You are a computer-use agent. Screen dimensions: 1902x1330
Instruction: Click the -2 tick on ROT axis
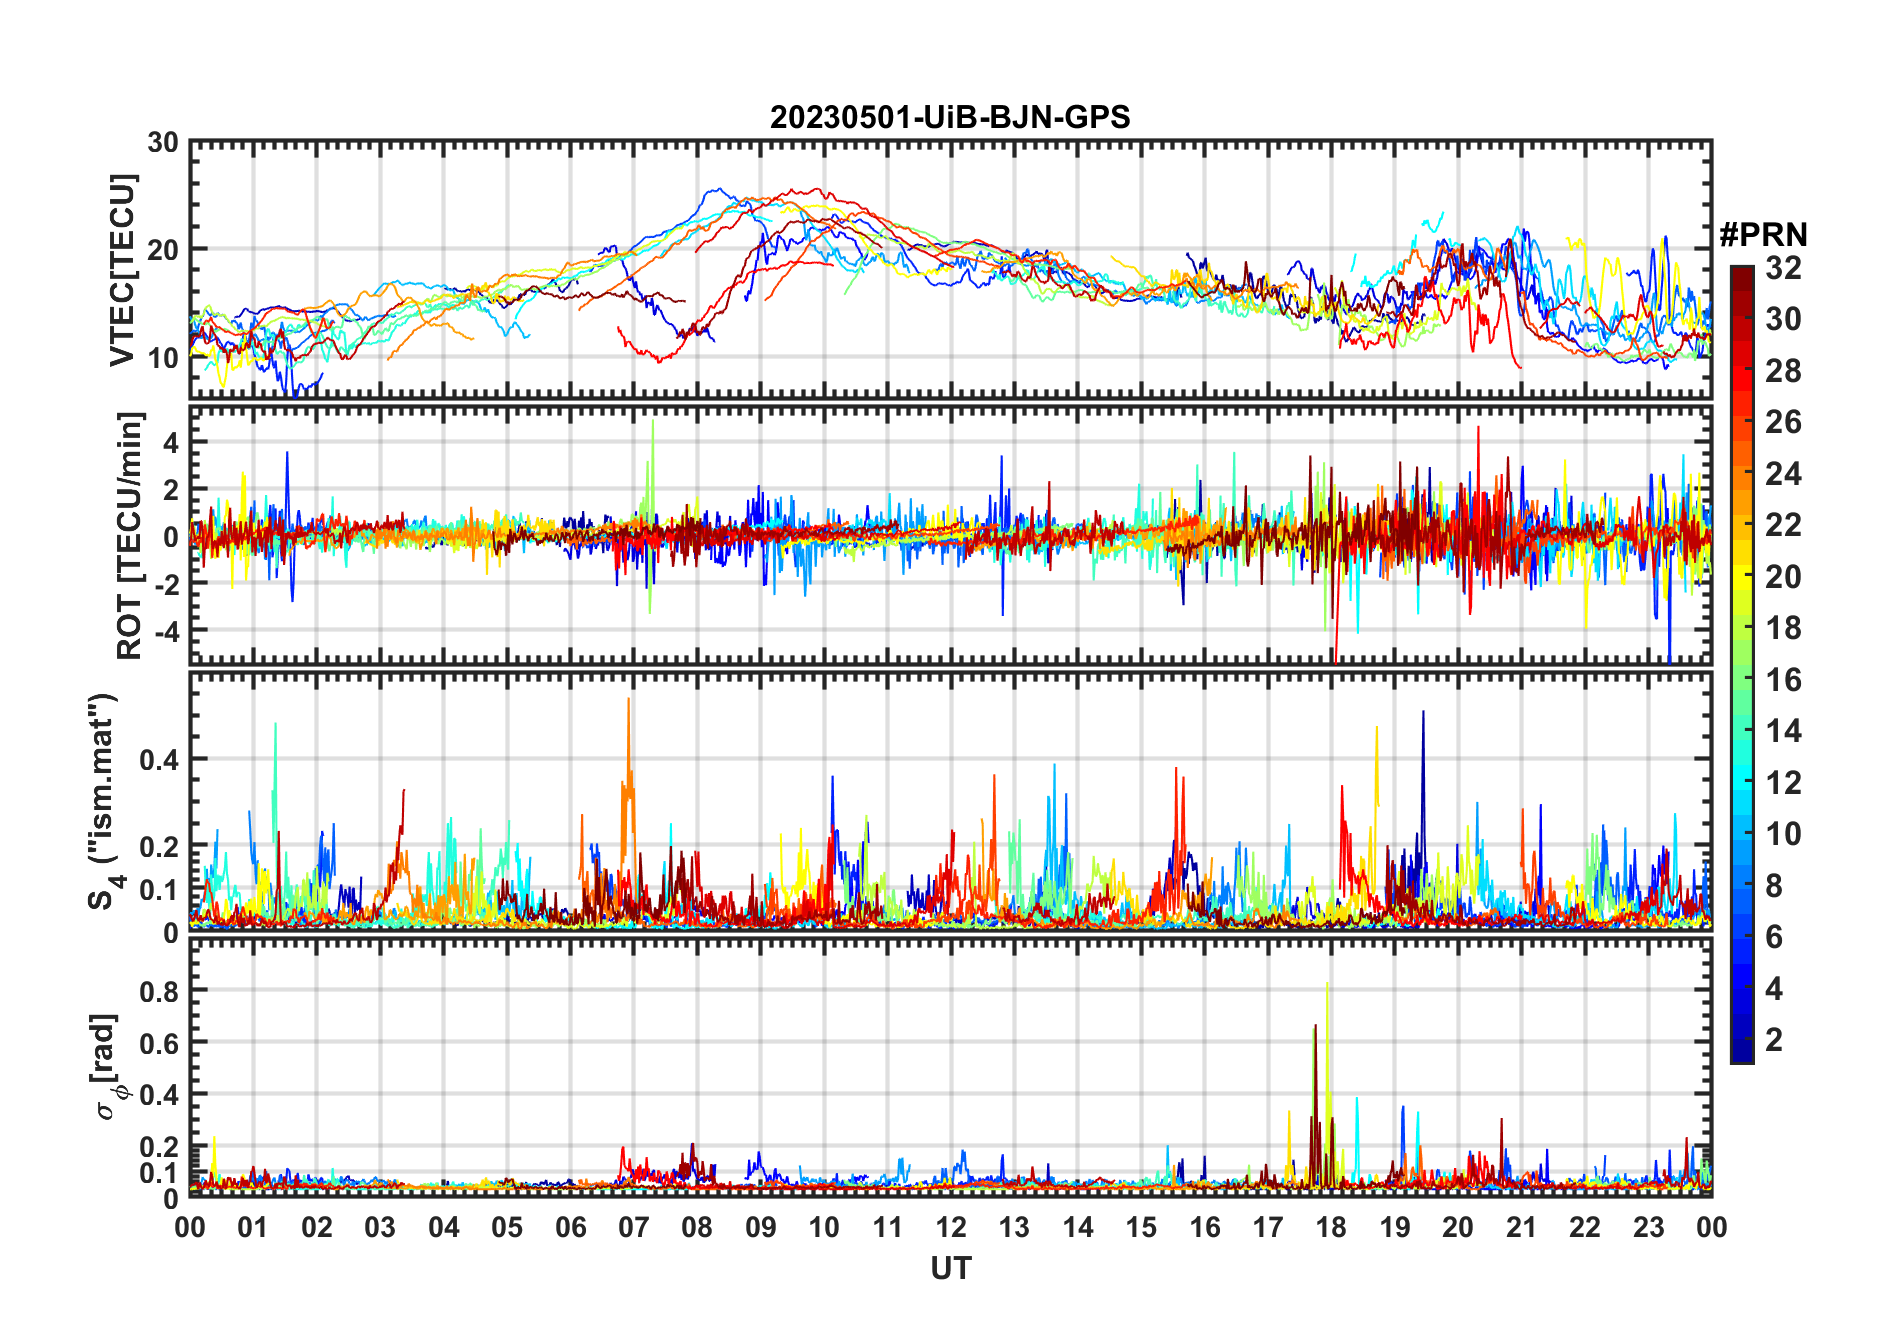tap(165, 584)
